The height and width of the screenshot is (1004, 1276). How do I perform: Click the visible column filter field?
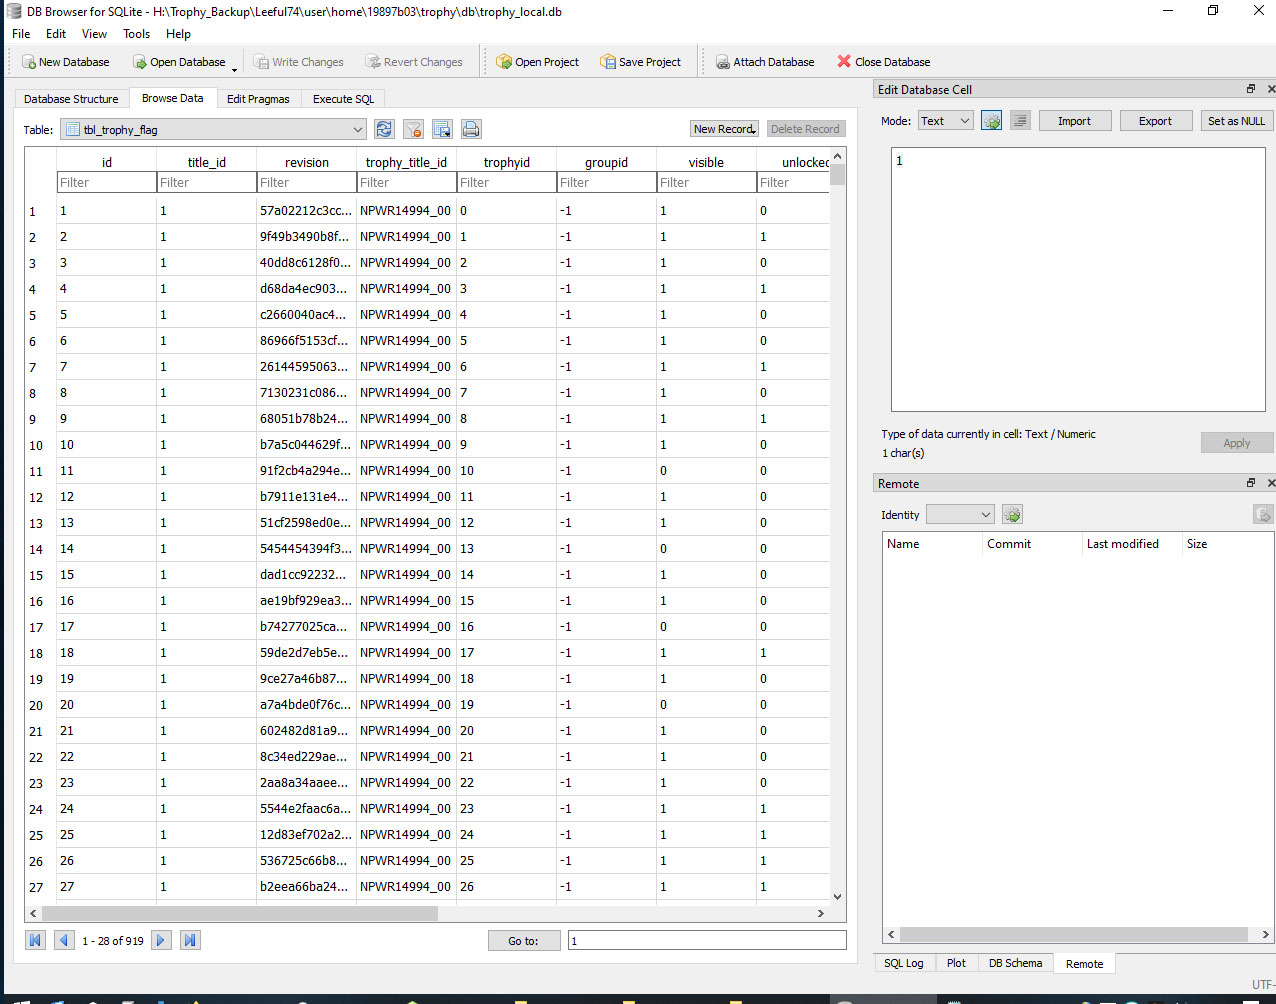click(706, 182)
